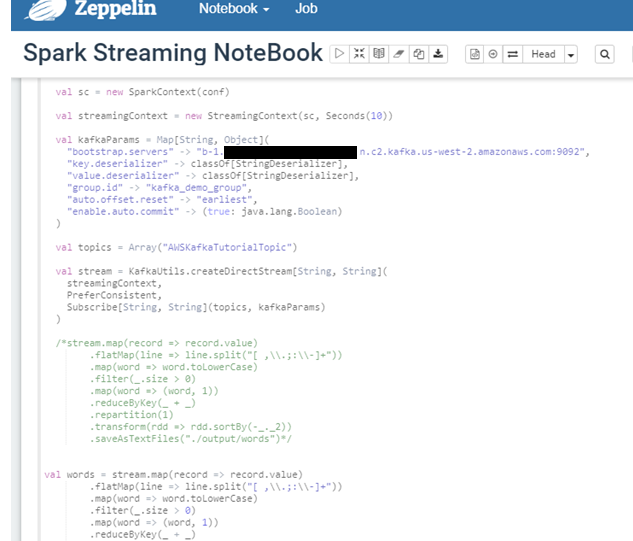Click the set revision circle-arrow icon
This screenshot has height=541, width=633.
(493, 54)
